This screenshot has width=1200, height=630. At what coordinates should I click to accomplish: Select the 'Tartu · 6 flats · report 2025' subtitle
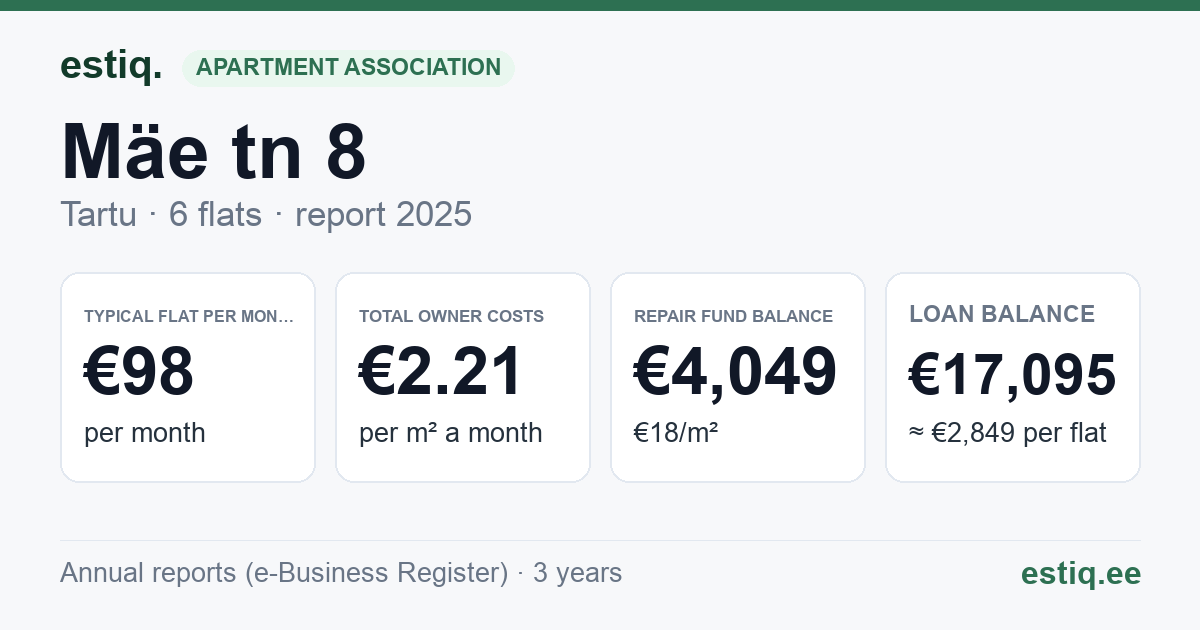coord(266,214)
